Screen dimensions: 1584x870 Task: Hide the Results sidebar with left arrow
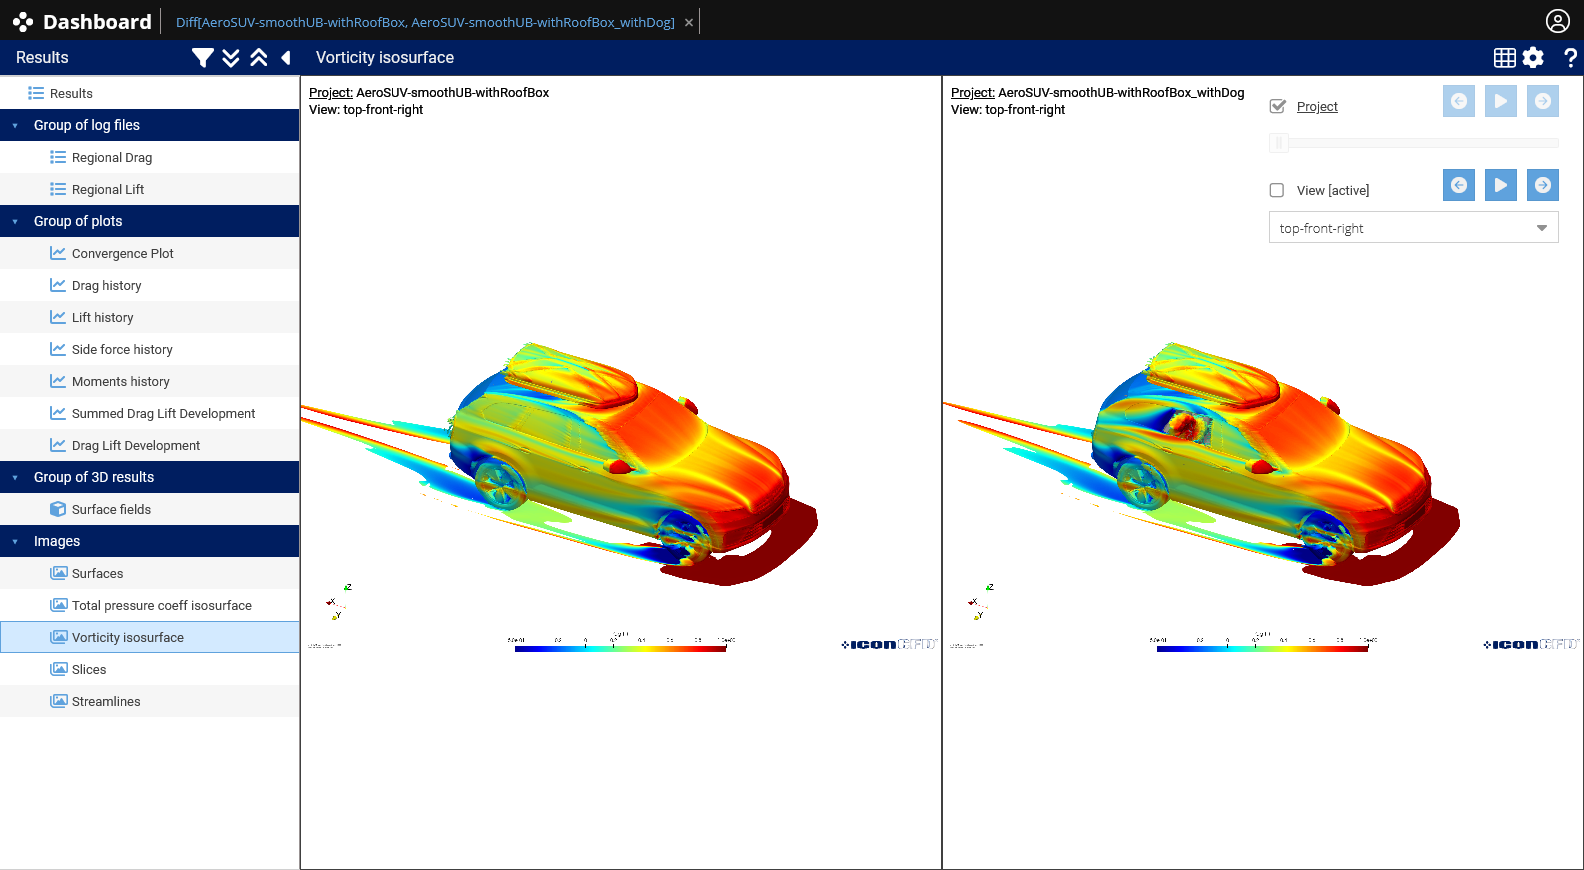pyautogui.click(x=286, y=58)
